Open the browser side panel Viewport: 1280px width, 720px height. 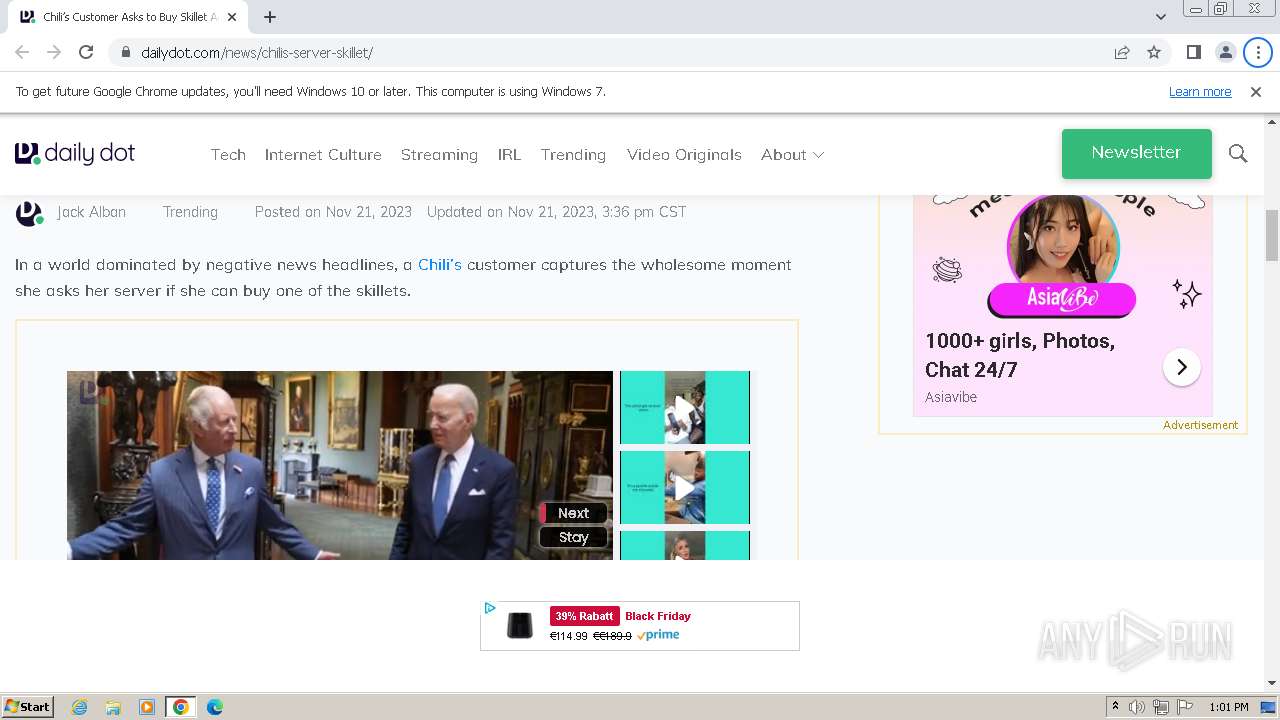(x=1193, y=52)
